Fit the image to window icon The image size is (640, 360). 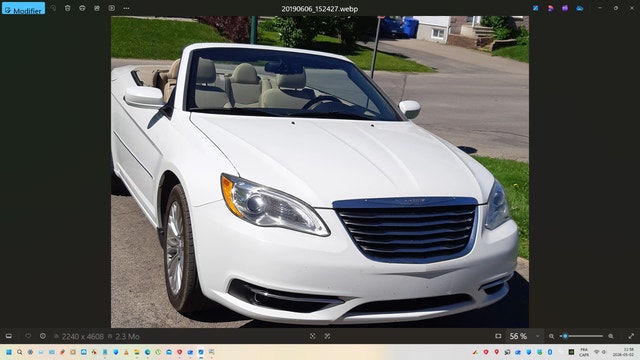tap(498, 336)
